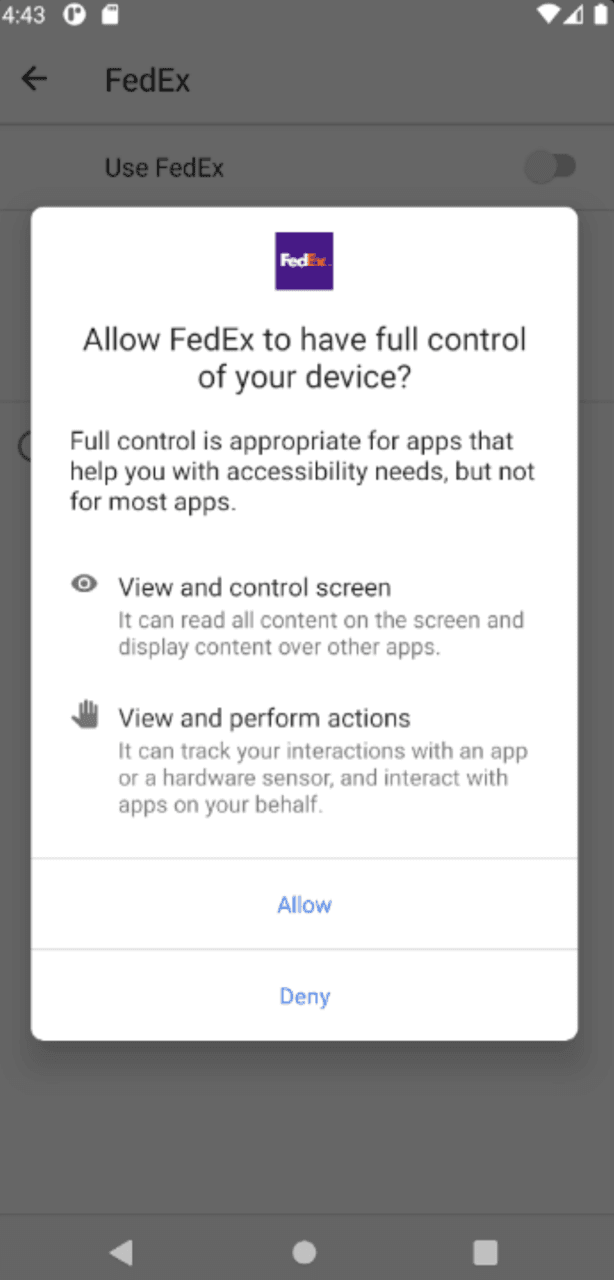
Task: Tap the Wi-Fi signal icon in status bar
Action: (x=548, y=14)
